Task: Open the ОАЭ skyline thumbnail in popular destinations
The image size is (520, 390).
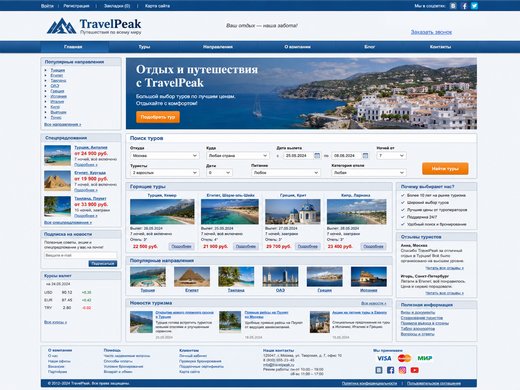Action: tap(280, 277)
